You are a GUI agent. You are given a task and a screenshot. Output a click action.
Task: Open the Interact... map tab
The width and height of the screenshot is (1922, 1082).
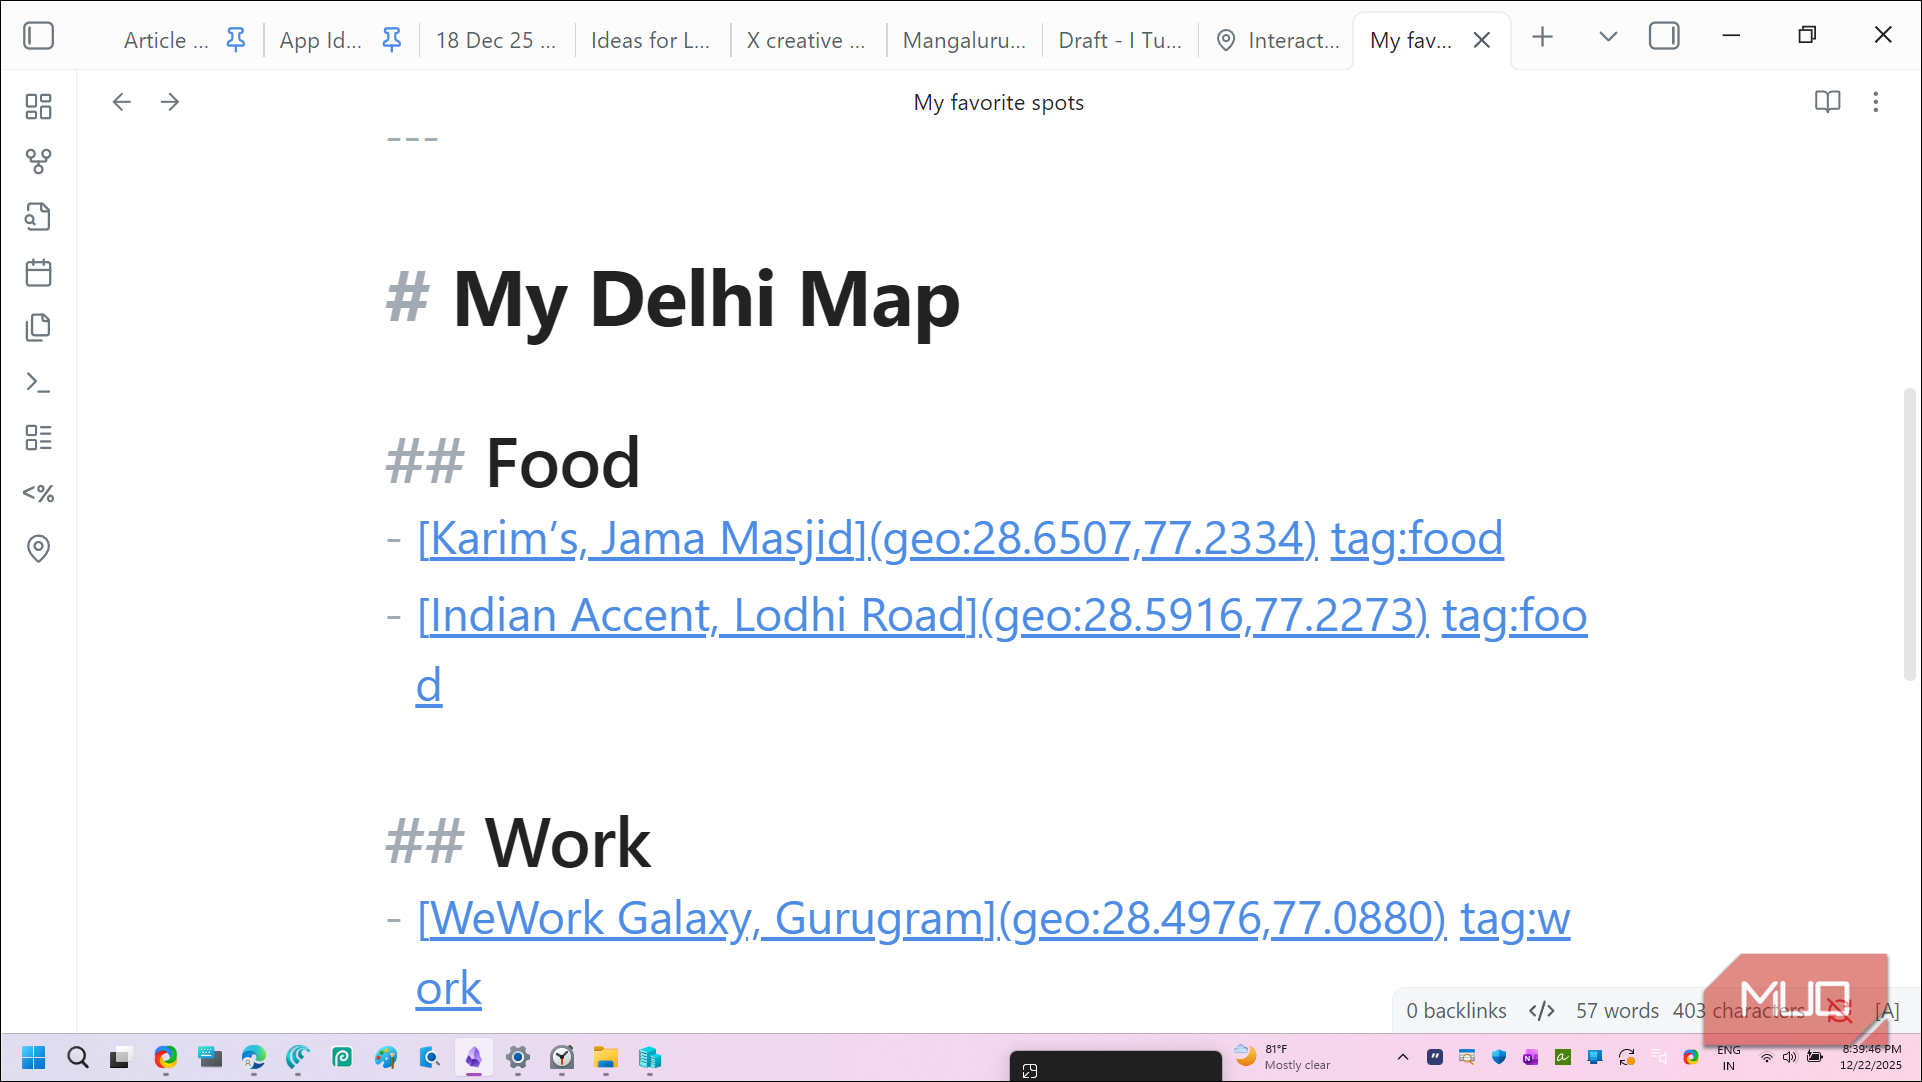[x=1277, y=40]
